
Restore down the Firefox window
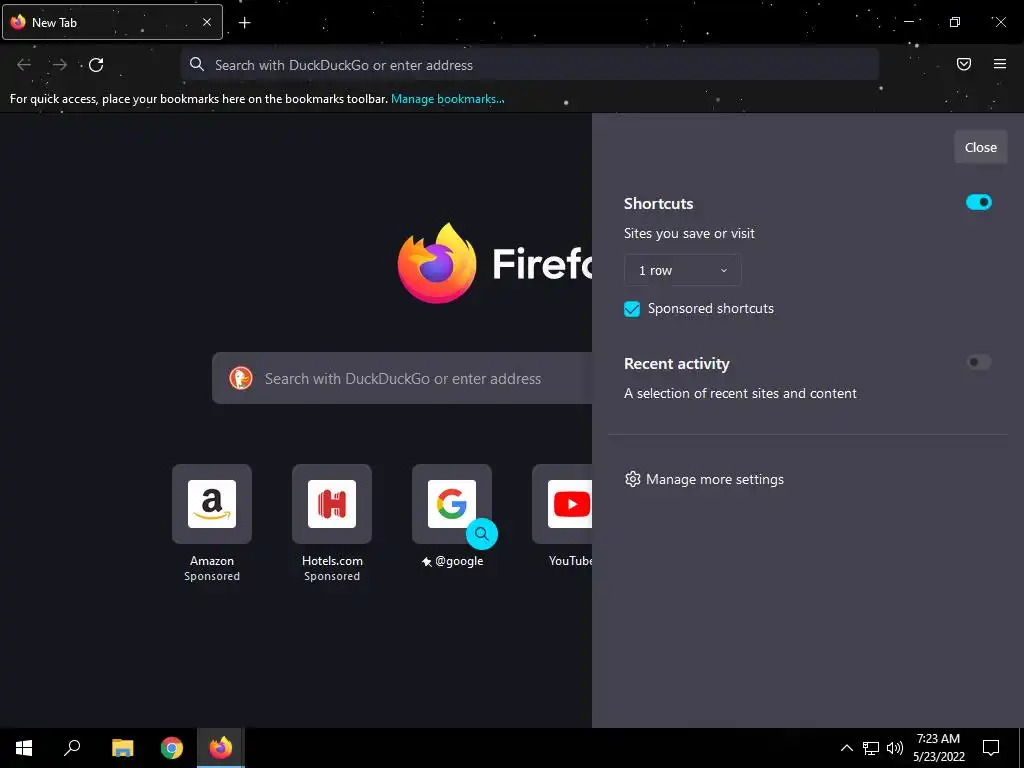coord(955,22)
